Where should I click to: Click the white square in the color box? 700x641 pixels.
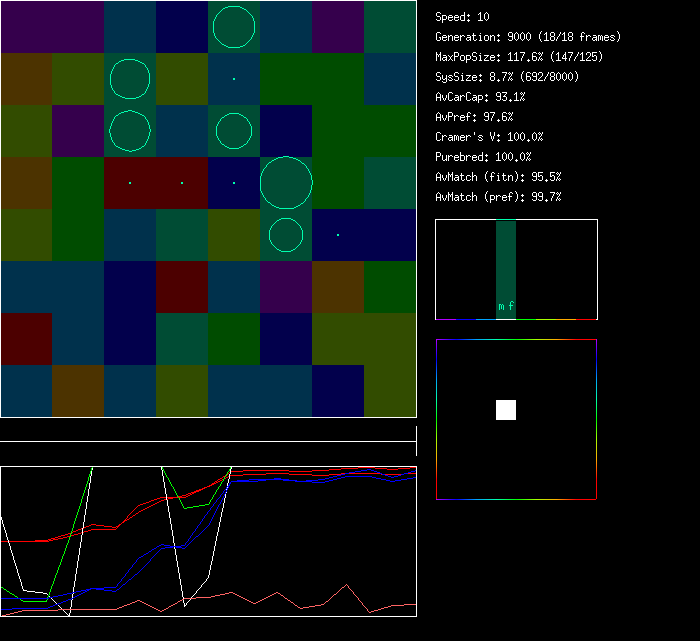coord(506,410)
